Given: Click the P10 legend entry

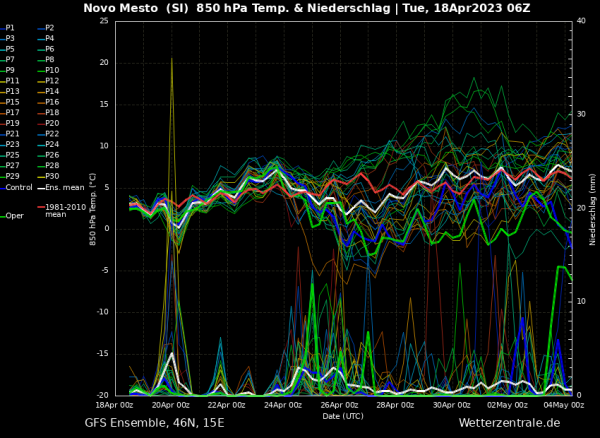Looking at the screenshot, I should [x=48, y=70].
